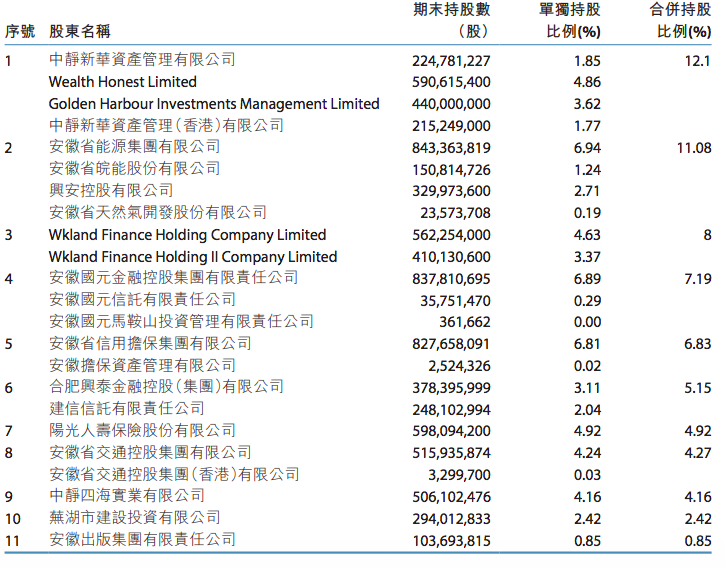Viewport: 725px width, 567px height.
Task: Click share count 837,810,695
Action: coord(451,279)
